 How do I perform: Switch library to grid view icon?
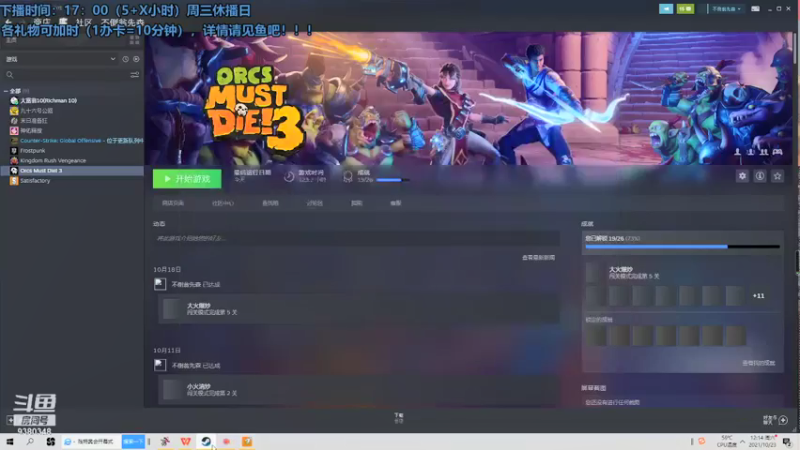(135, 40)
